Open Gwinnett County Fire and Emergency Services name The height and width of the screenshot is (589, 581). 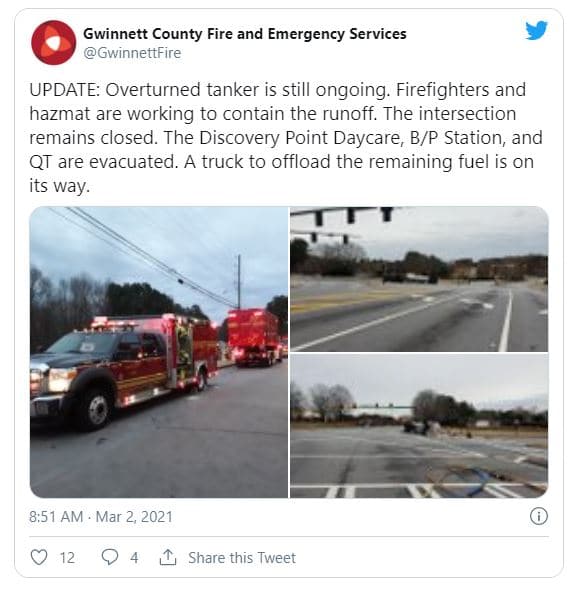click(x=244, y=33)
